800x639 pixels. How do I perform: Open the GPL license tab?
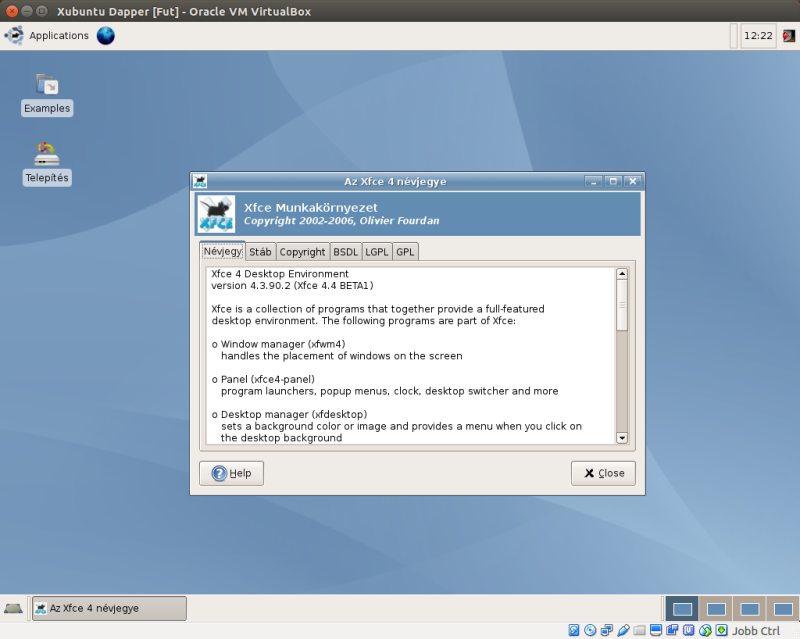pos(405,252)
